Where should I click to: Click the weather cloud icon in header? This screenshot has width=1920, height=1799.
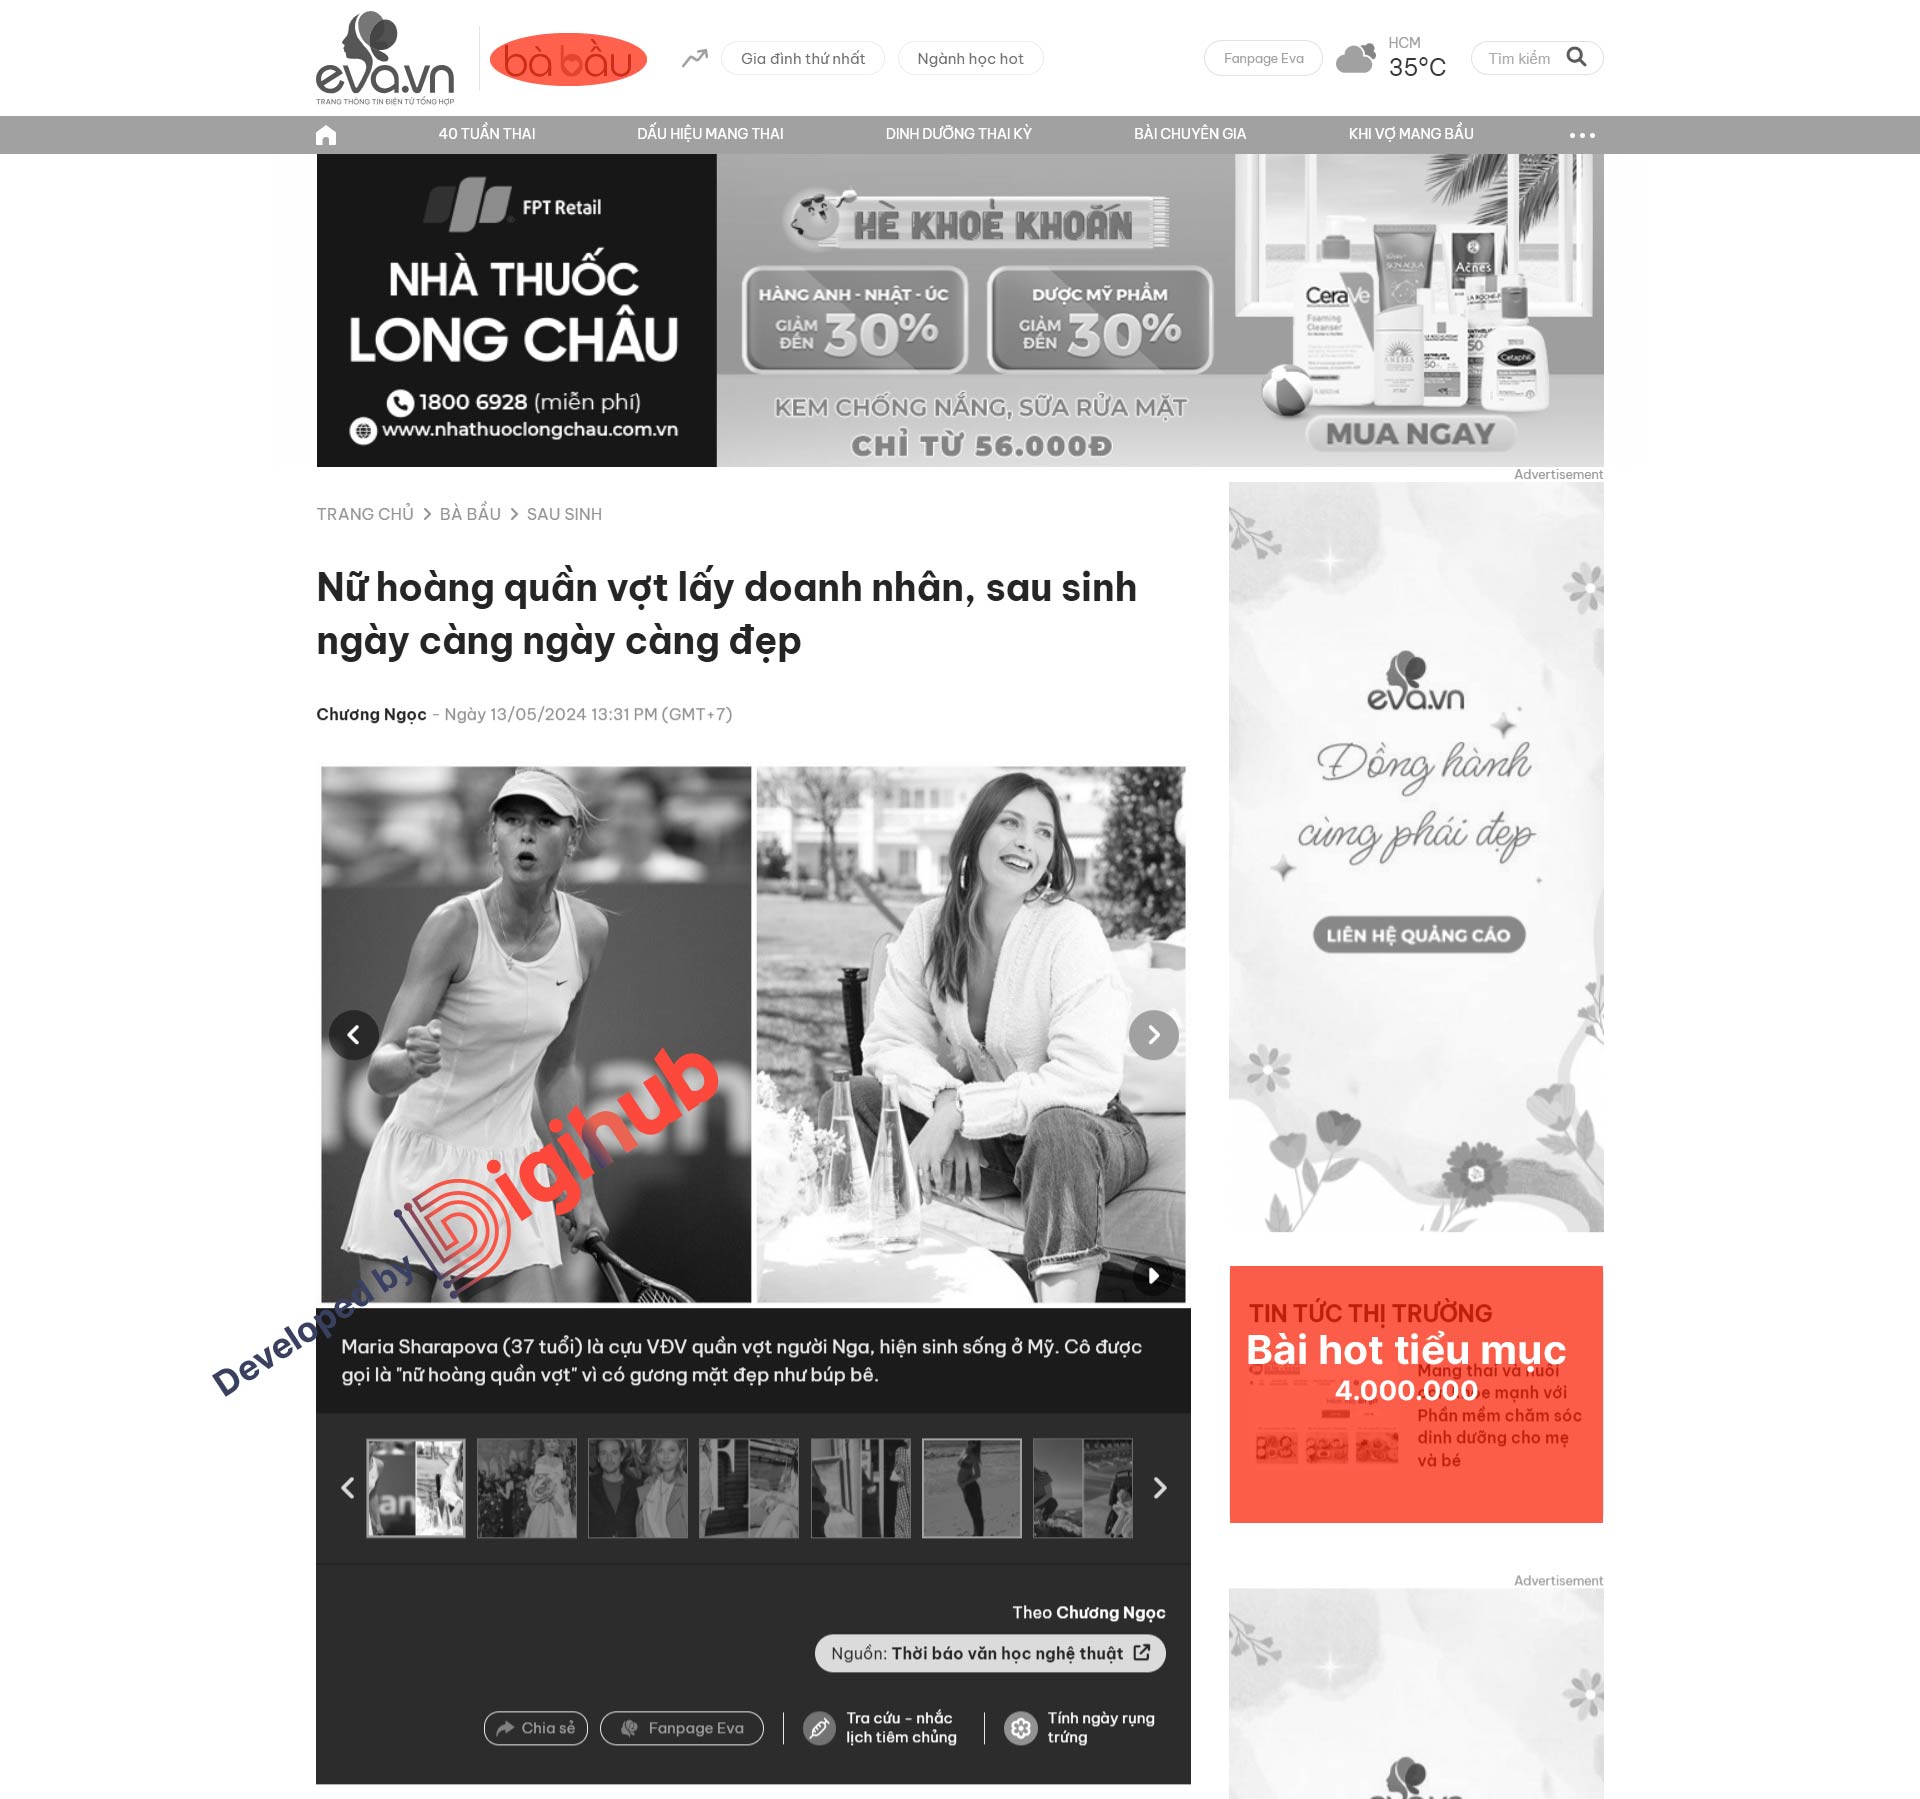click(x=1354, y=59)
